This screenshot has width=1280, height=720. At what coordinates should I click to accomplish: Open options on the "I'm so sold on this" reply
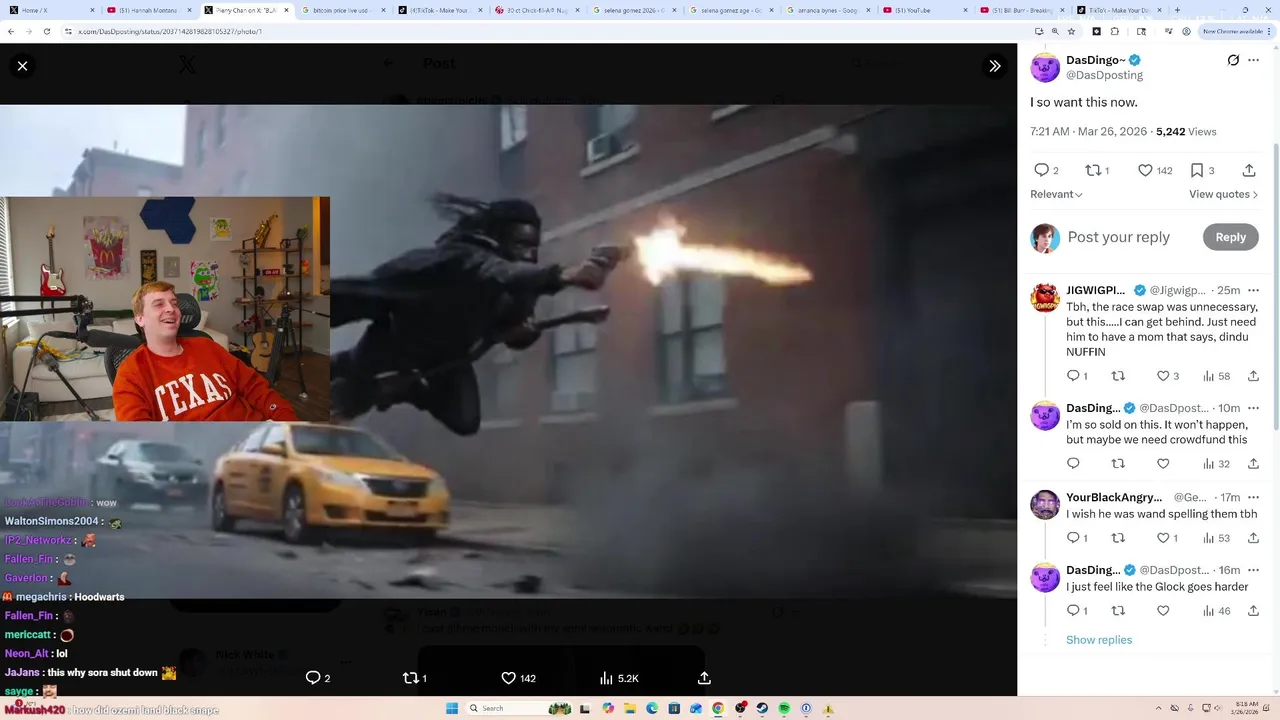pyautogui.click(x=1253, y=408)
